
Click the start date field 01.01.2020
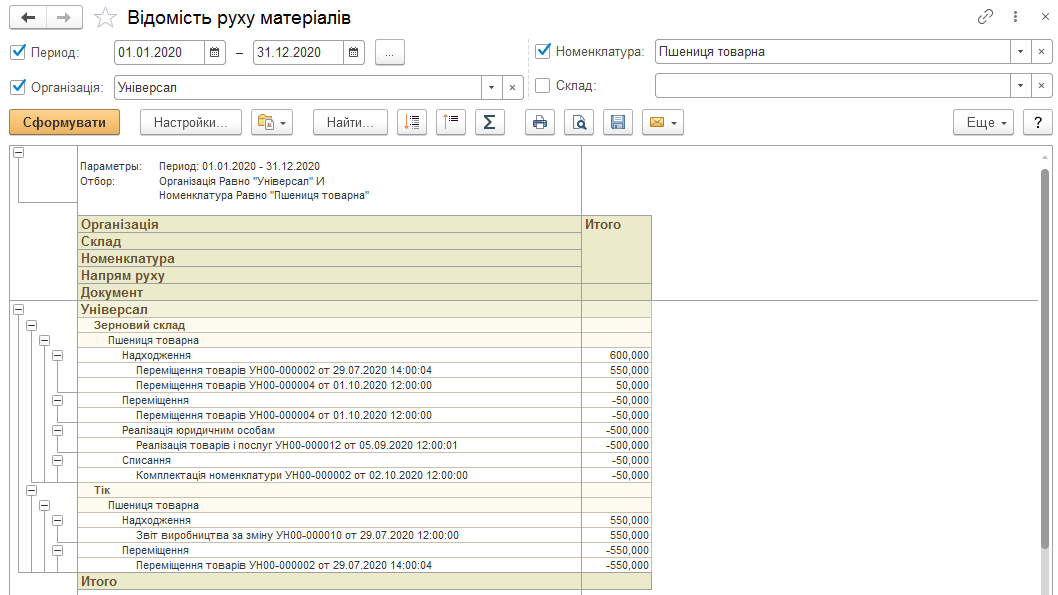(x=159, y=53)
